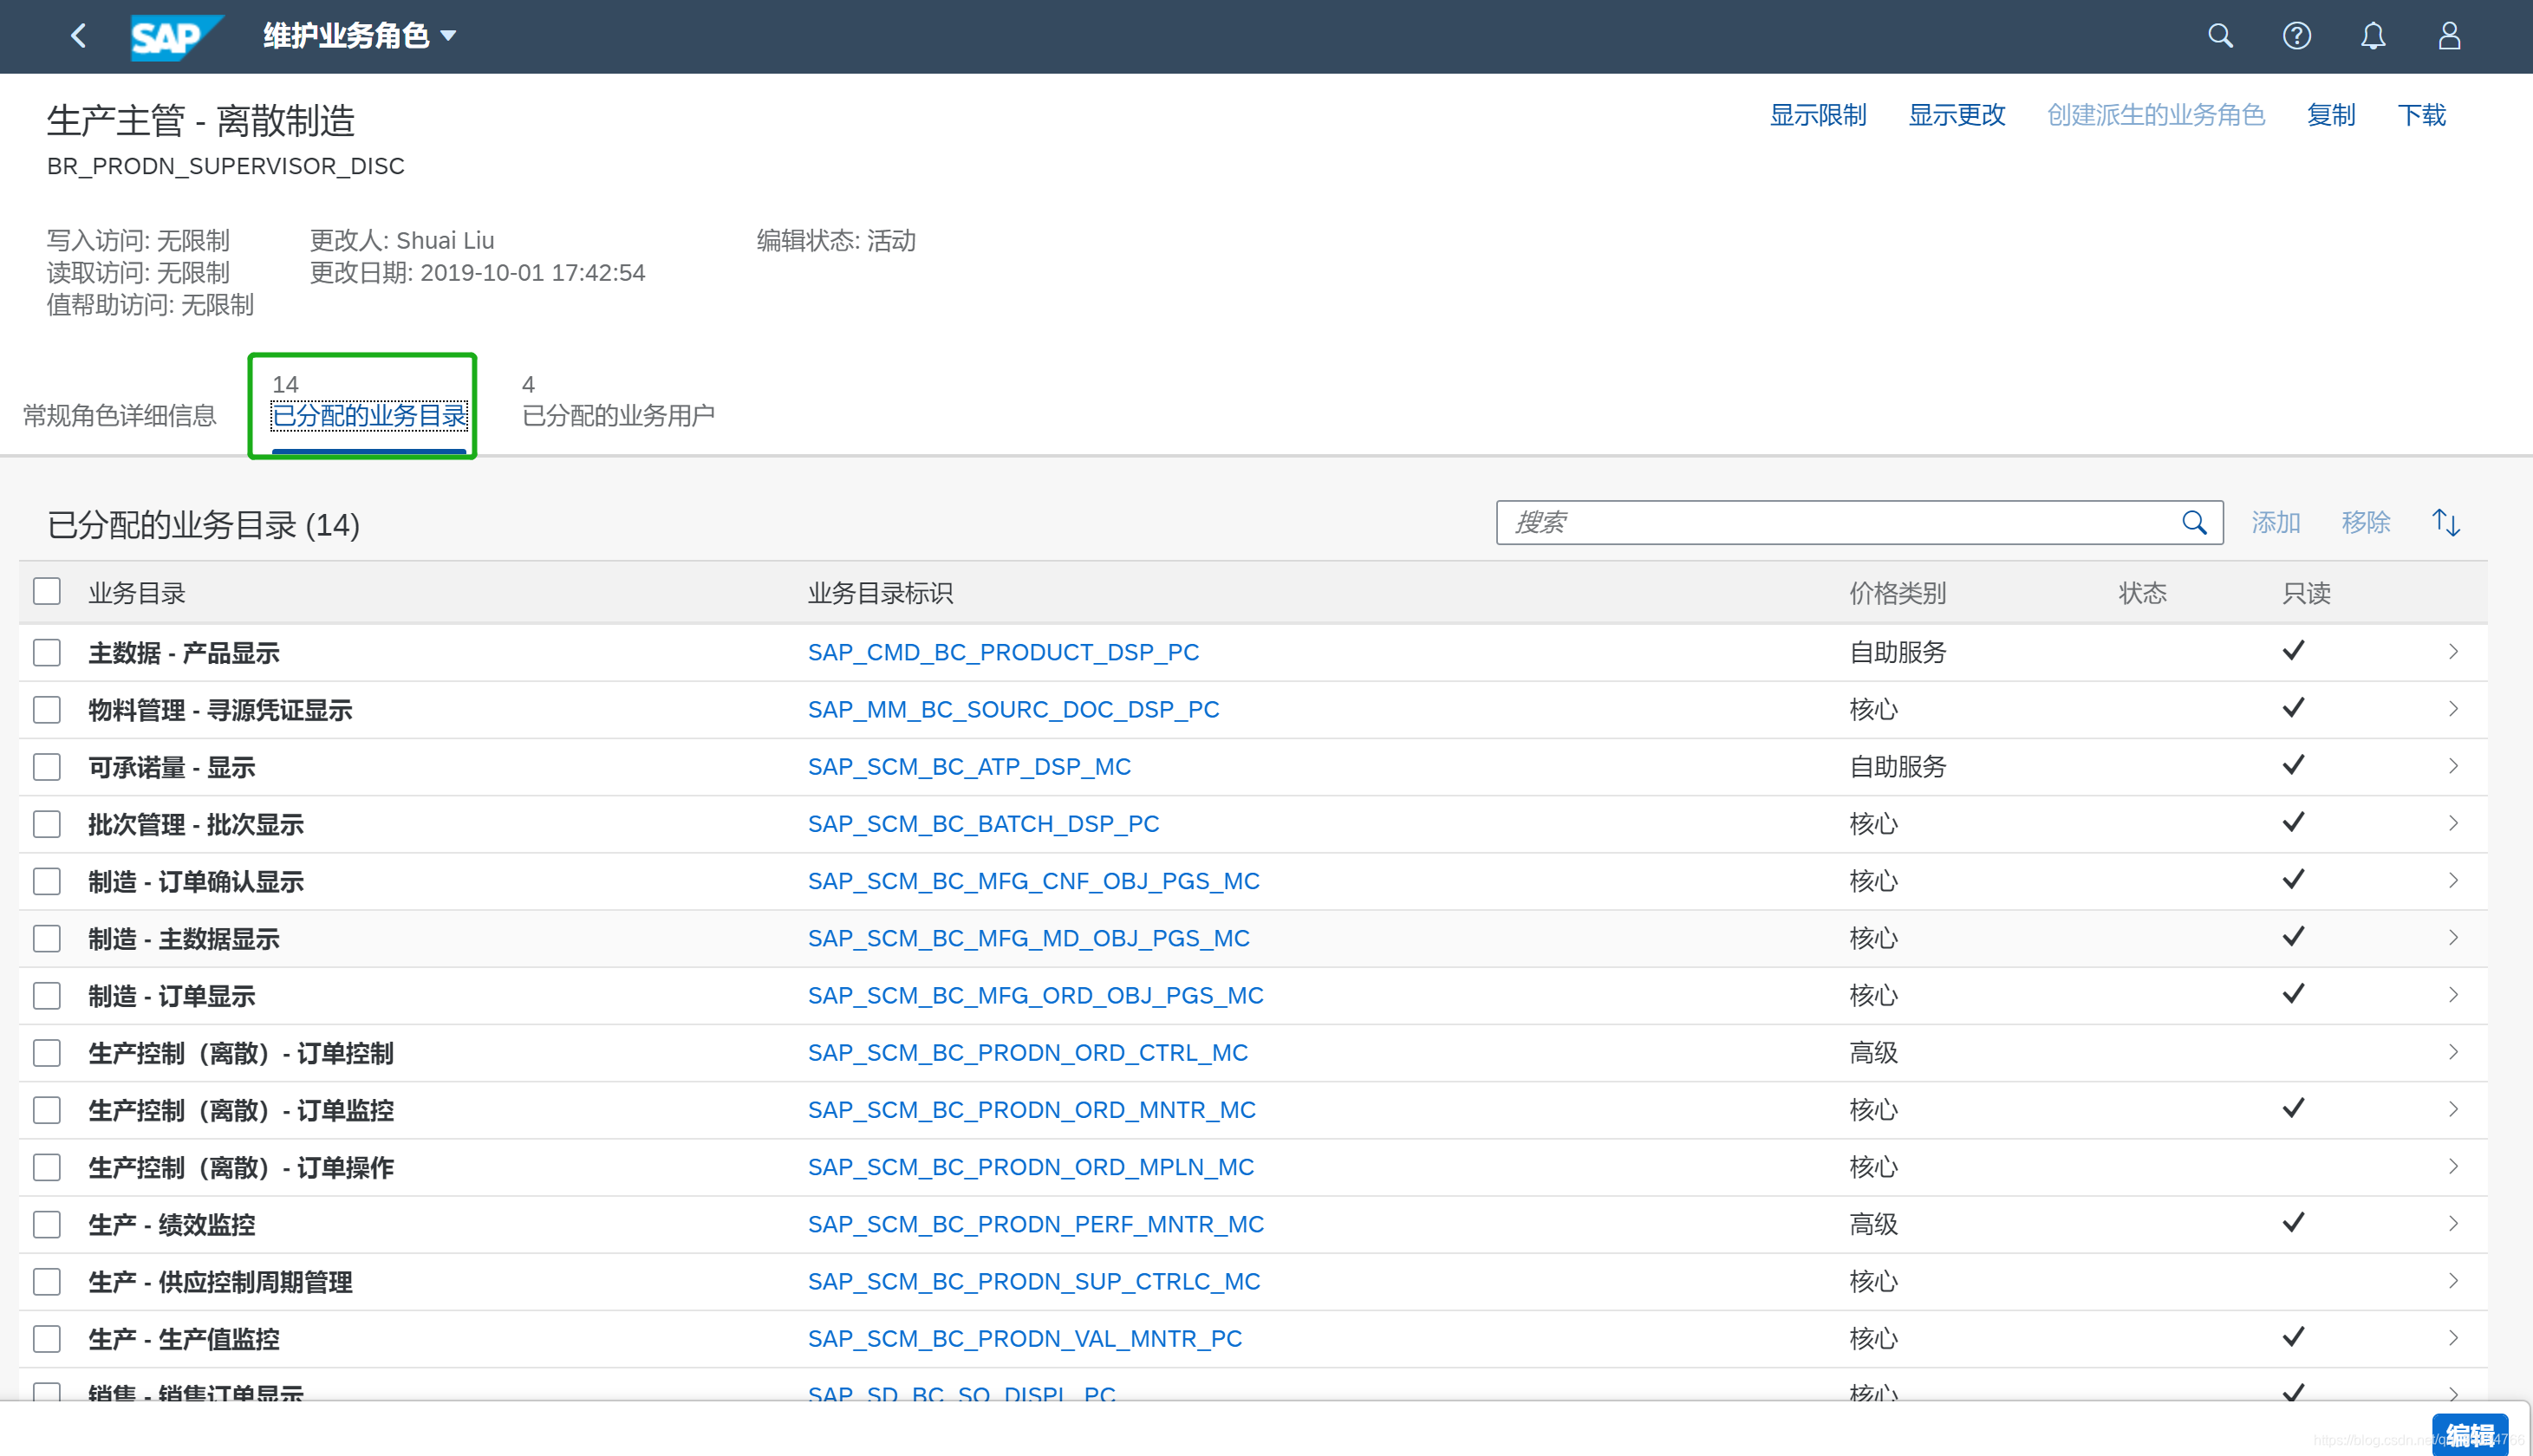The height and width of the screenshot is (1456, 2533).
Task: Open SAP_SCM_BC_ATP_DSP_MC catalog link
Action: coord(968,766)
